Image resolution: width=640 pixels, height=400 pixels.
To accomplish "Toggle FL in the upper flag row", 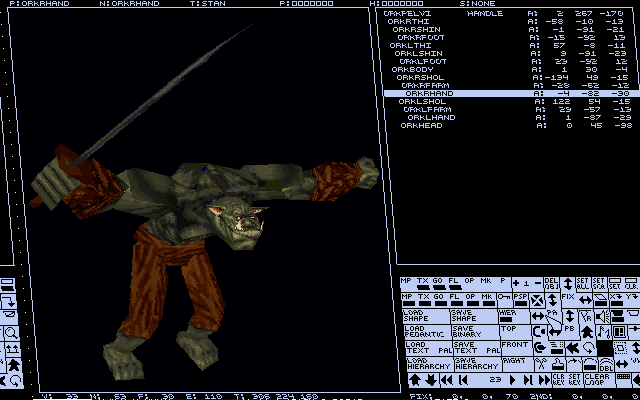I will [455, 284].
